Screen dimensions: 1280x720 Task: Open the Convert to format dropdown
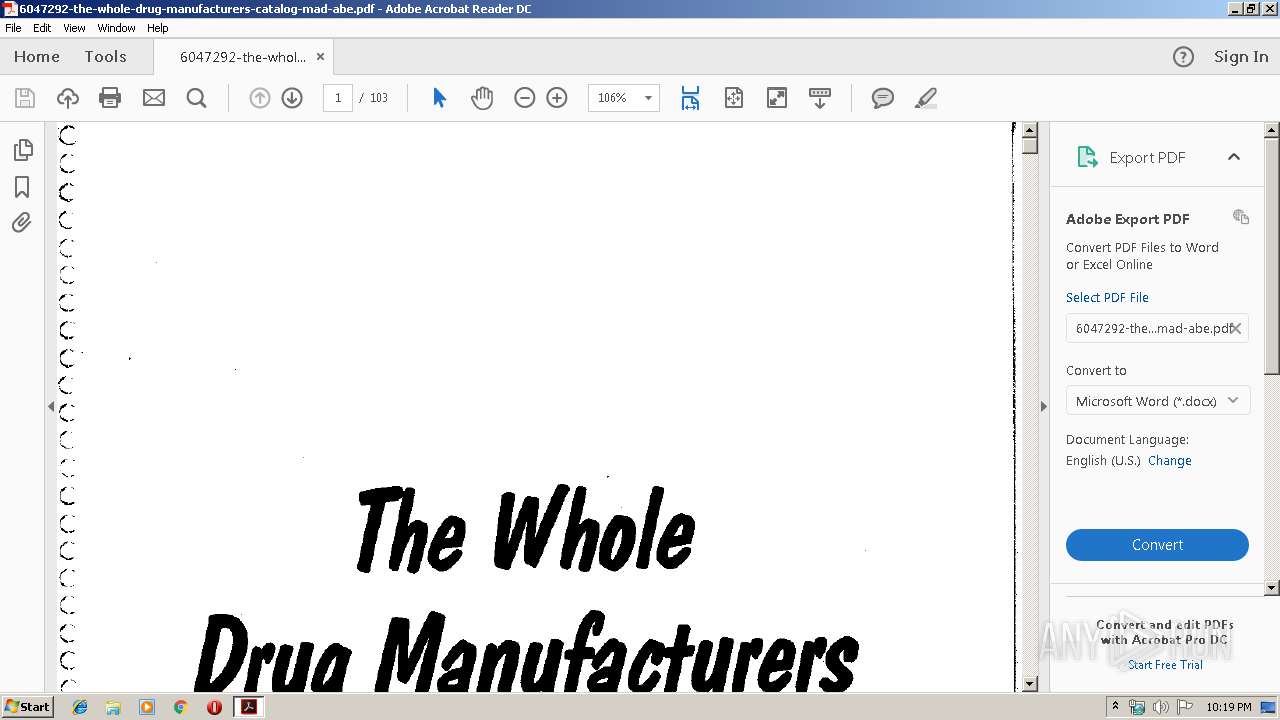[1158, 401]
